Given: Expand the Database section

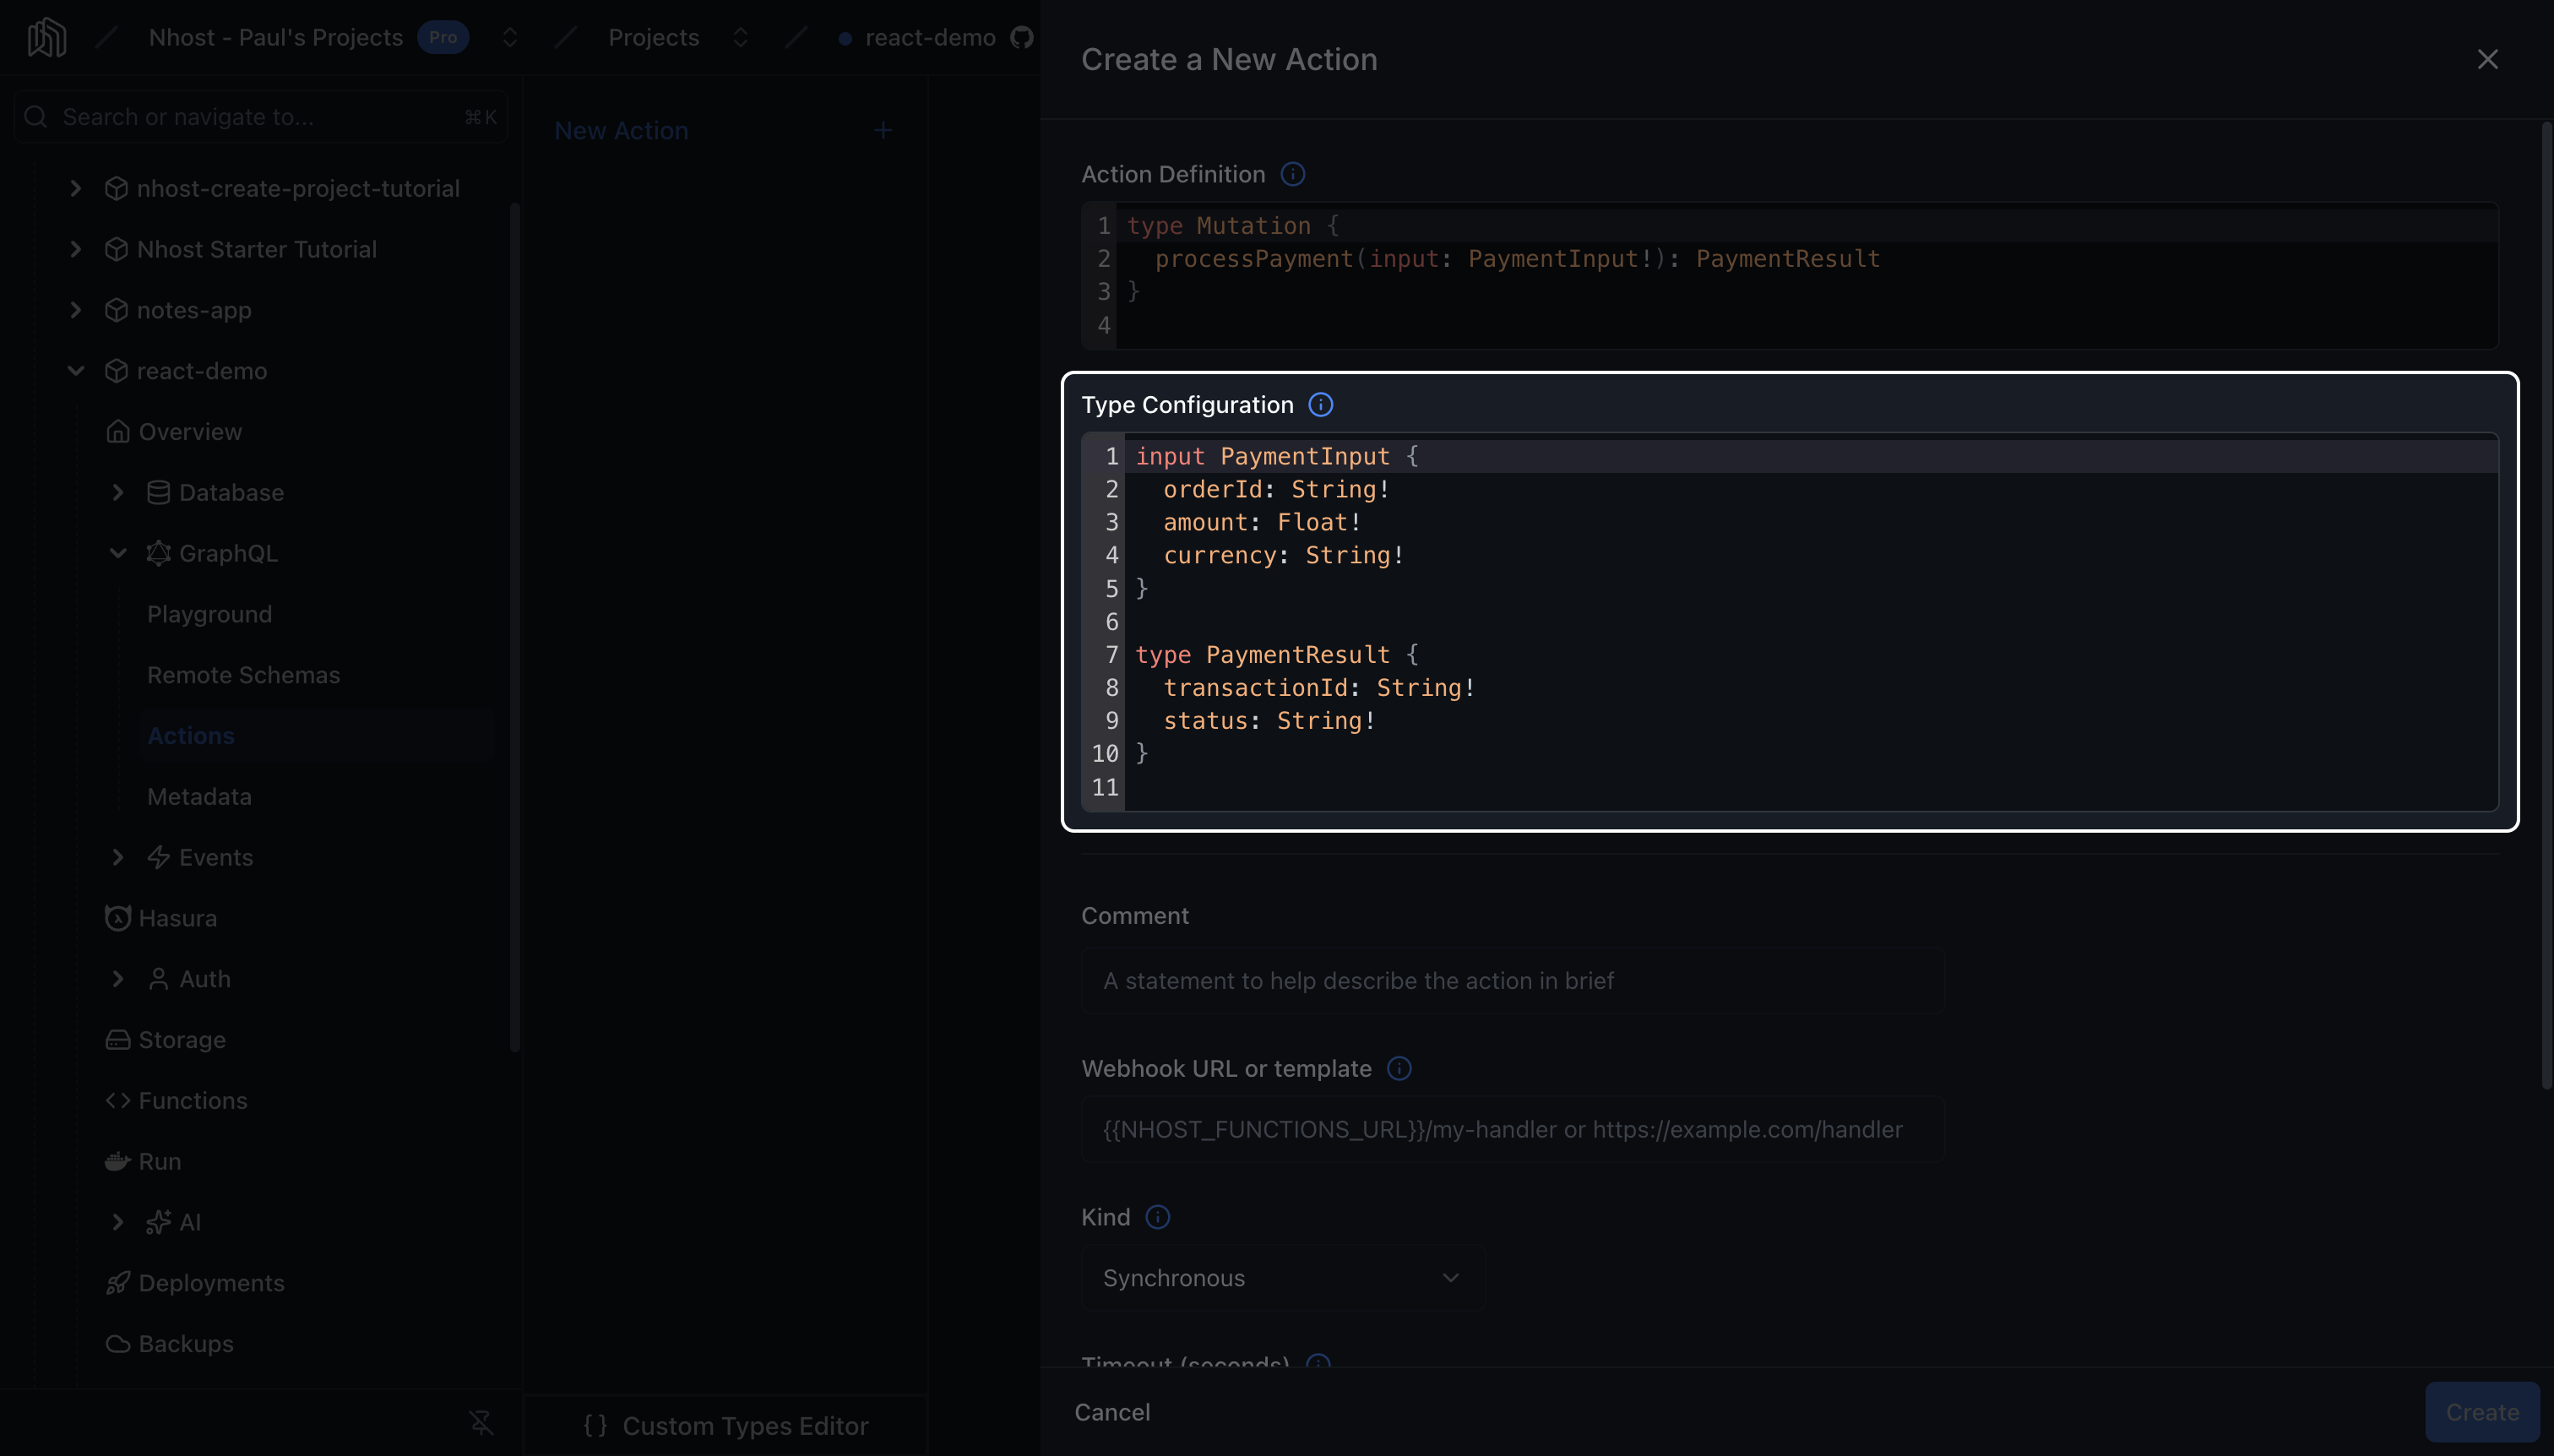Looking at the screenshot, I should click(117, 492).
